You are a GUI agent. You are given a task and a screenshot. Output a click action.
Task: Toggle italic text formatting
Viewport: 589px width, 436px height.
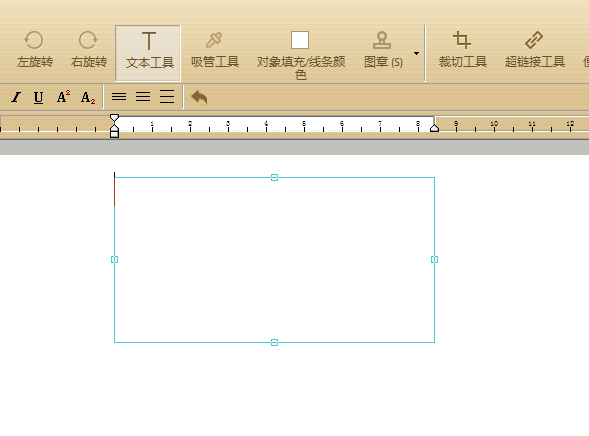point(16,97)
